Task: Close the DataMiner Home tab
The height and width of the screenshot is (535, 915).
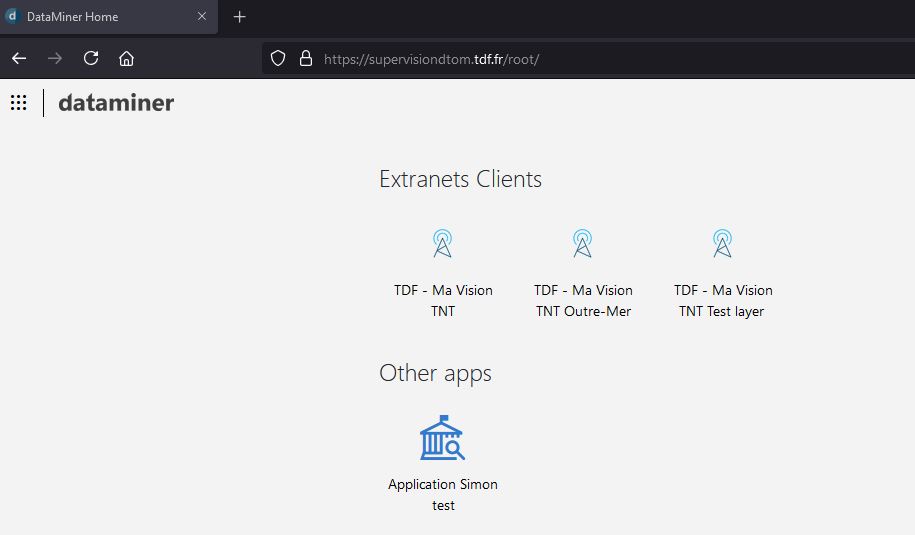Action: pos(202,16)
